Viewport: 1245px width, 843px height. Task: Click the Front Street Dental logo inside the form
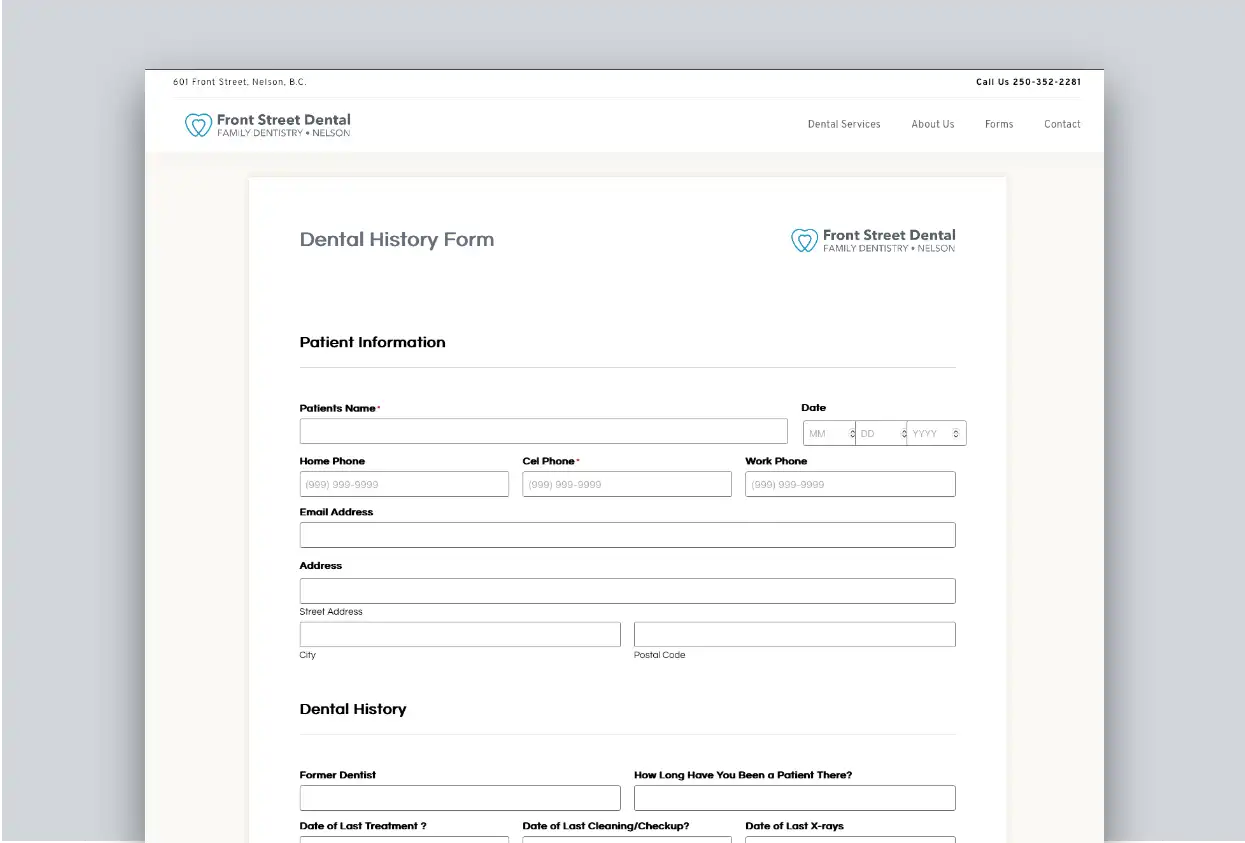coord(873,241)
